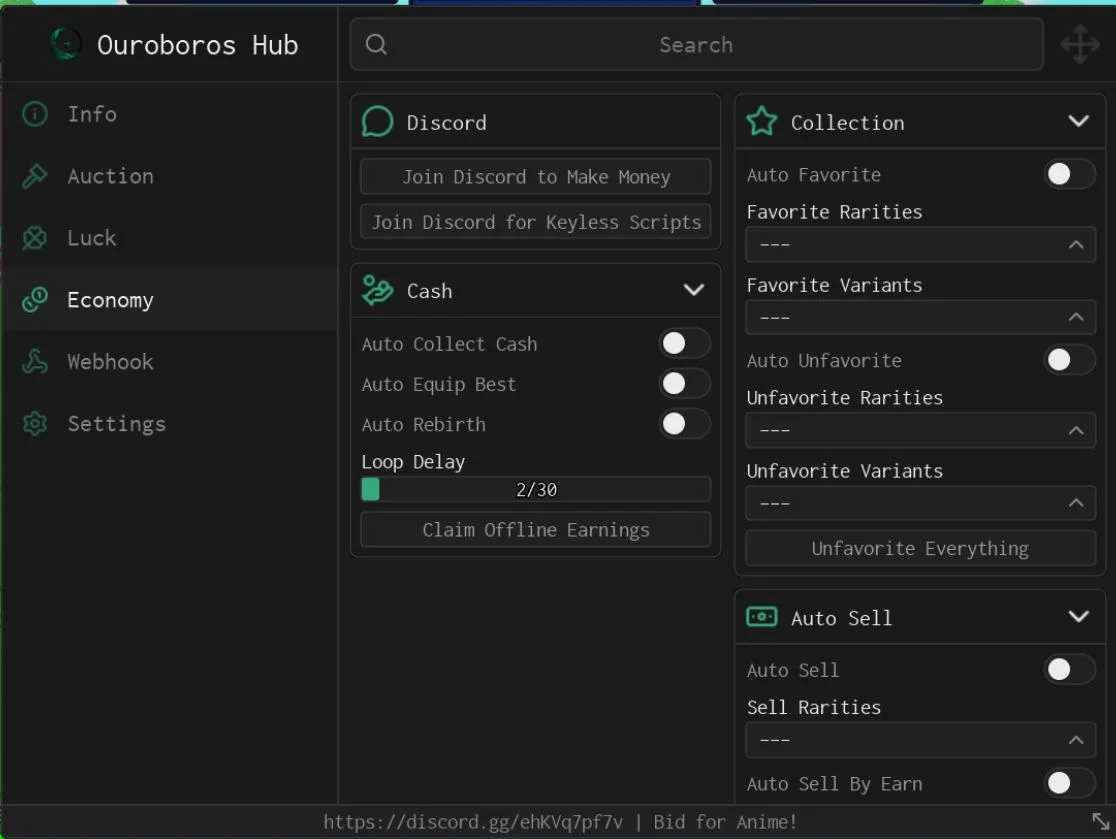Image resolution: width=1116 pixels, height=839 pixels.
Task: Click the Collection star icon
Action: coord(762,122)
